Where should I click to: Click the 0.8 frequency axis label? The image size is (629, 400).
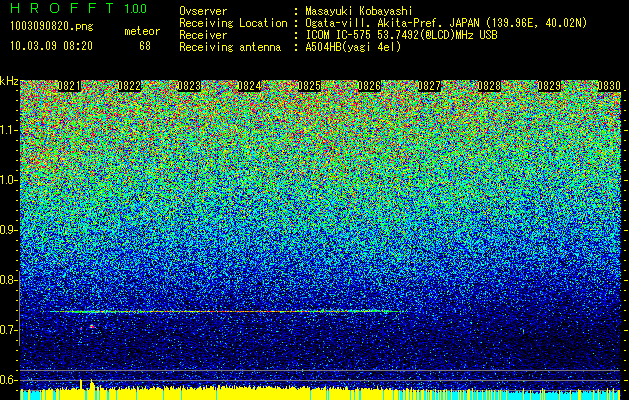(8, 280)
